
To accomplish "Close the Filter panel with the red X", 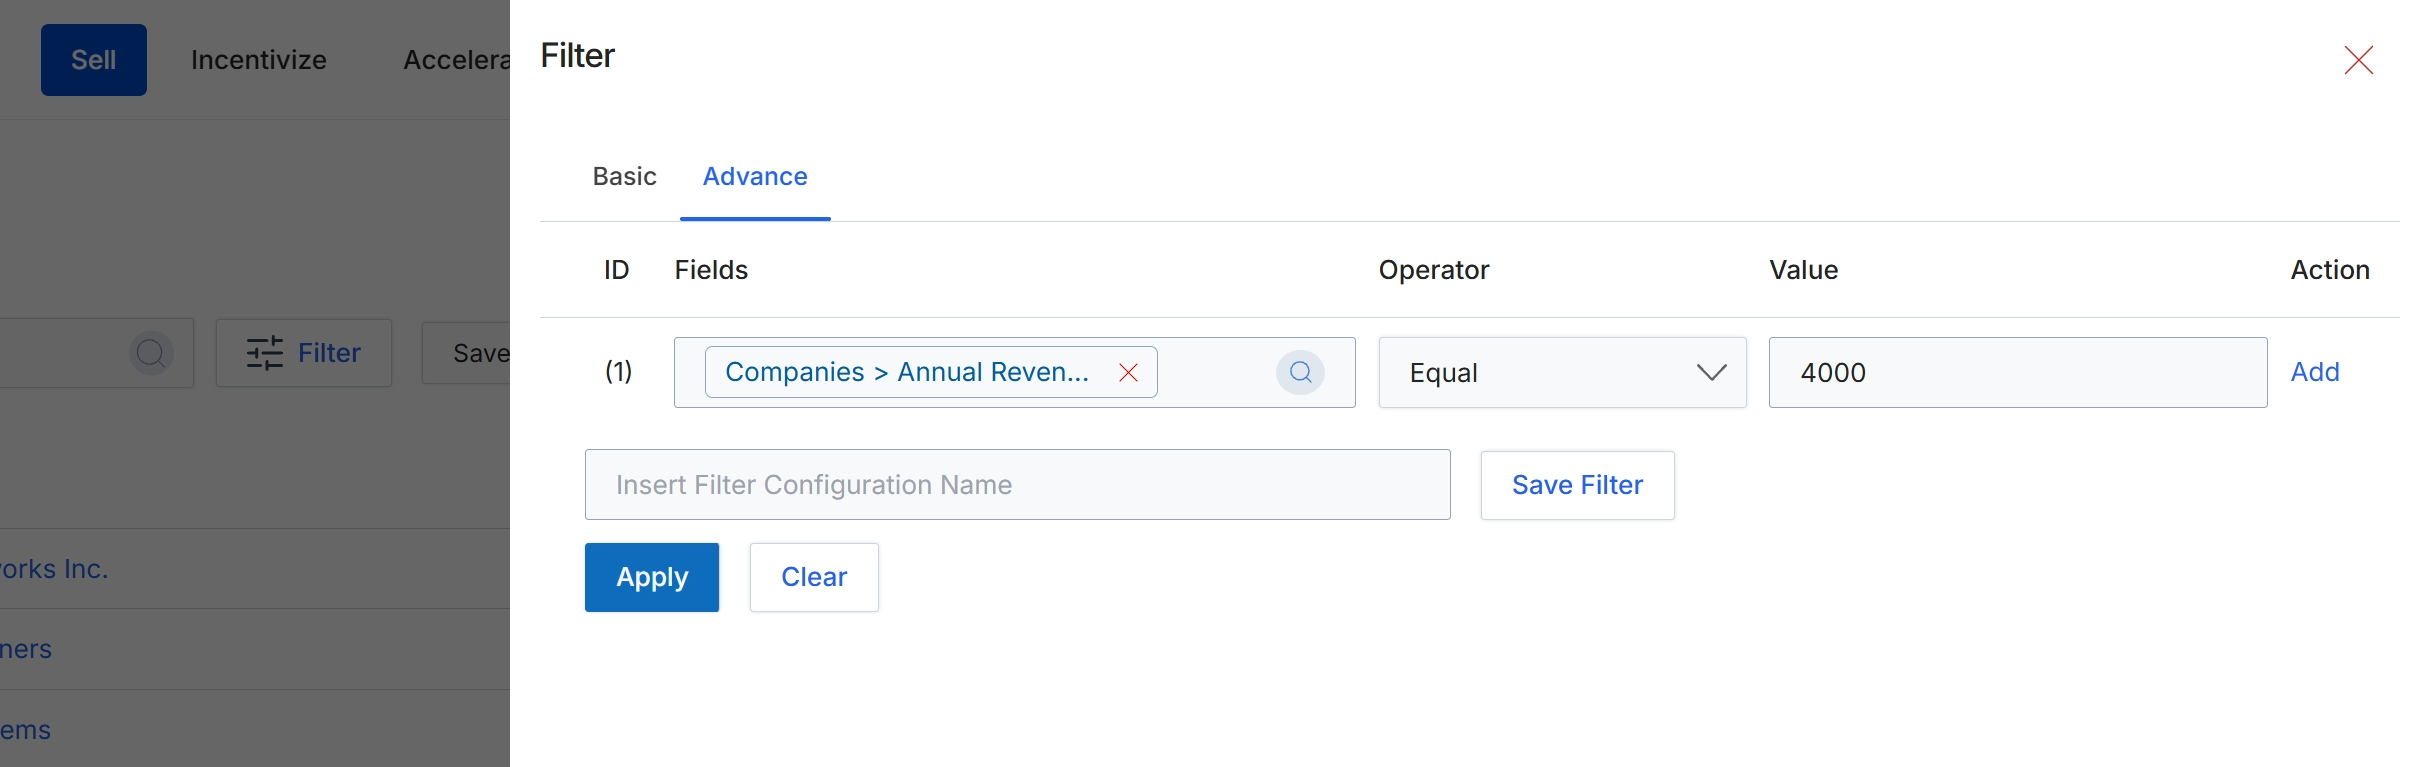I will (2358, 60).
